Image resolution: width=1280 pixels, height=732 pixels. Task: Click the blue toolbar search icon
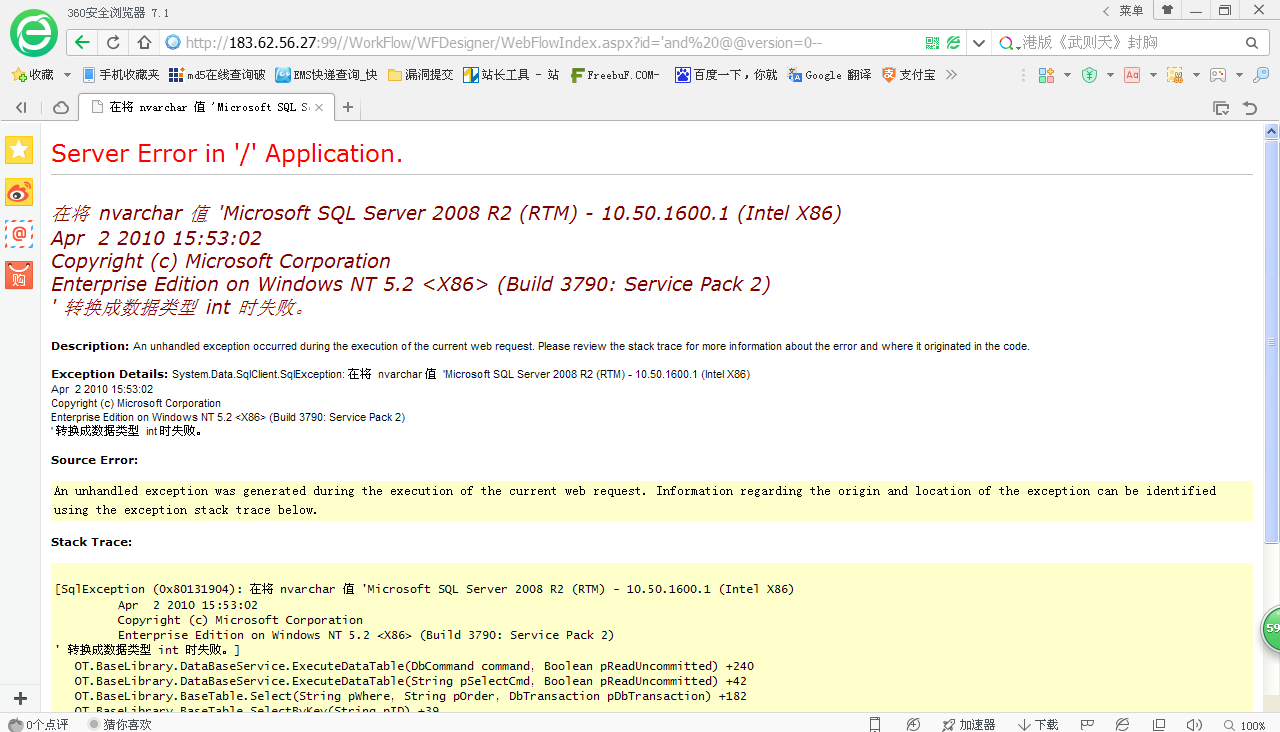[1261, 75]
